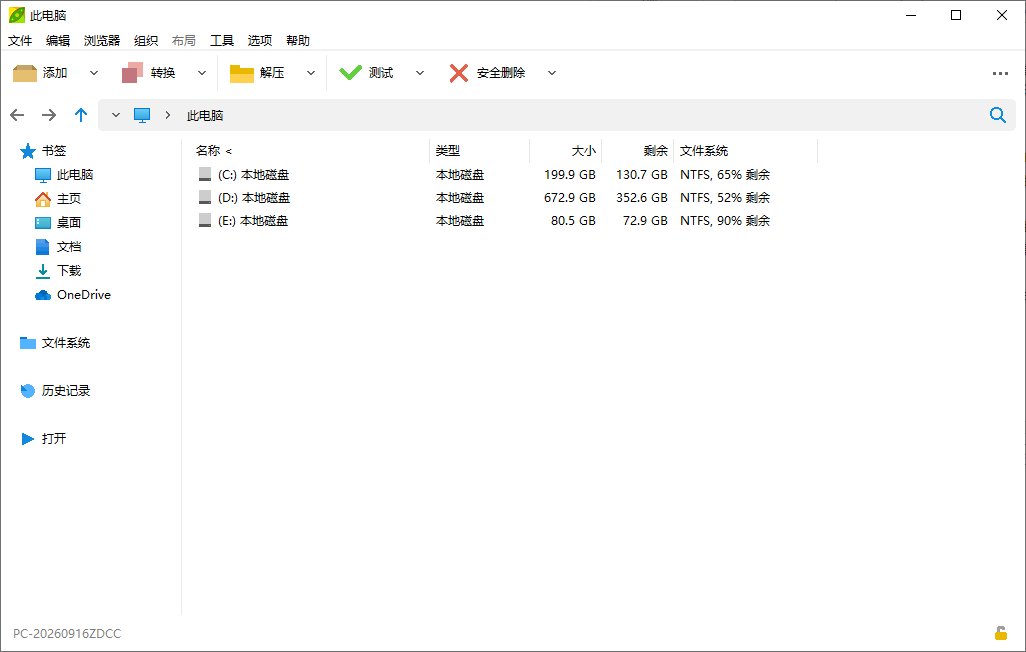The height and width of the screenshot is (652, 1026).
Task: Open the dropdown arrow next to 添加
Action: pyautogui.click(x=94, y=73)
